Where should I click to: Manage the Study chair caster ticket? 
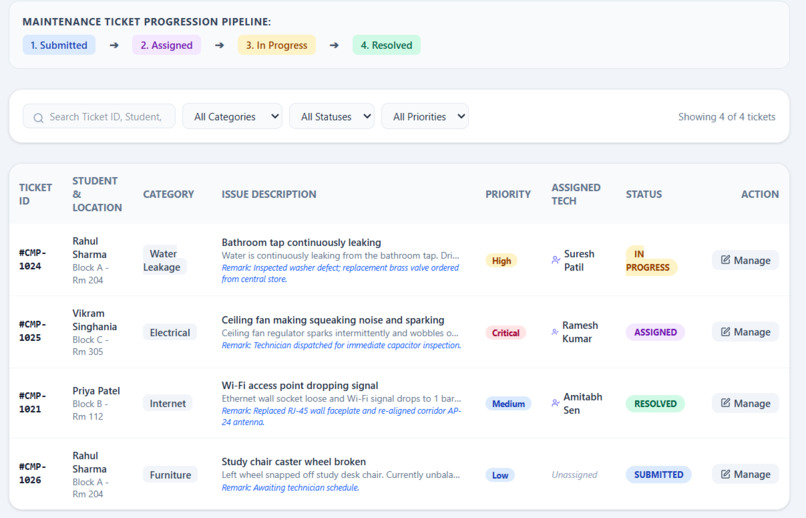click(x=745, y=474)
